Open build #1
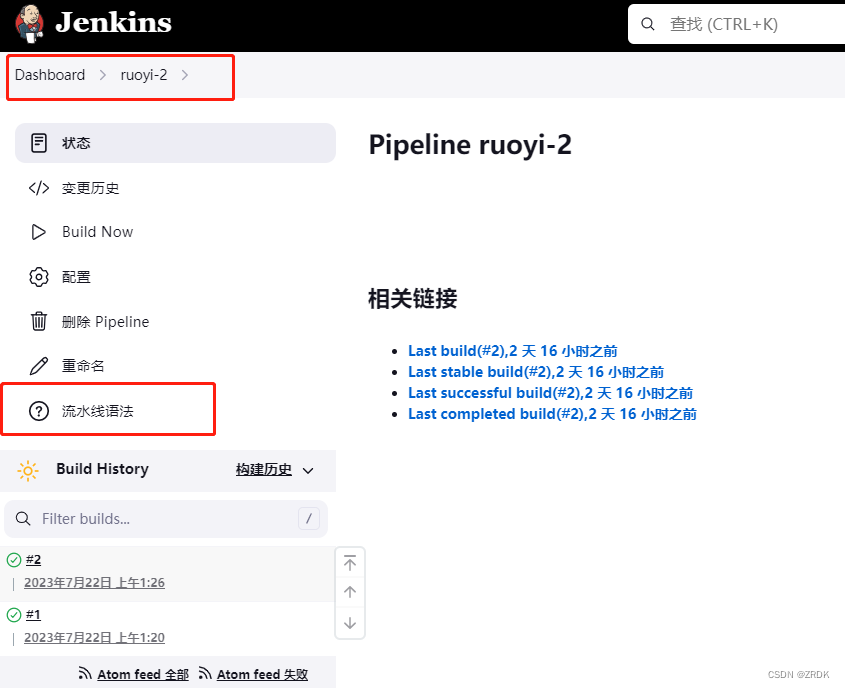This screenshot has height=688, width=845. (x=33, y=615)
